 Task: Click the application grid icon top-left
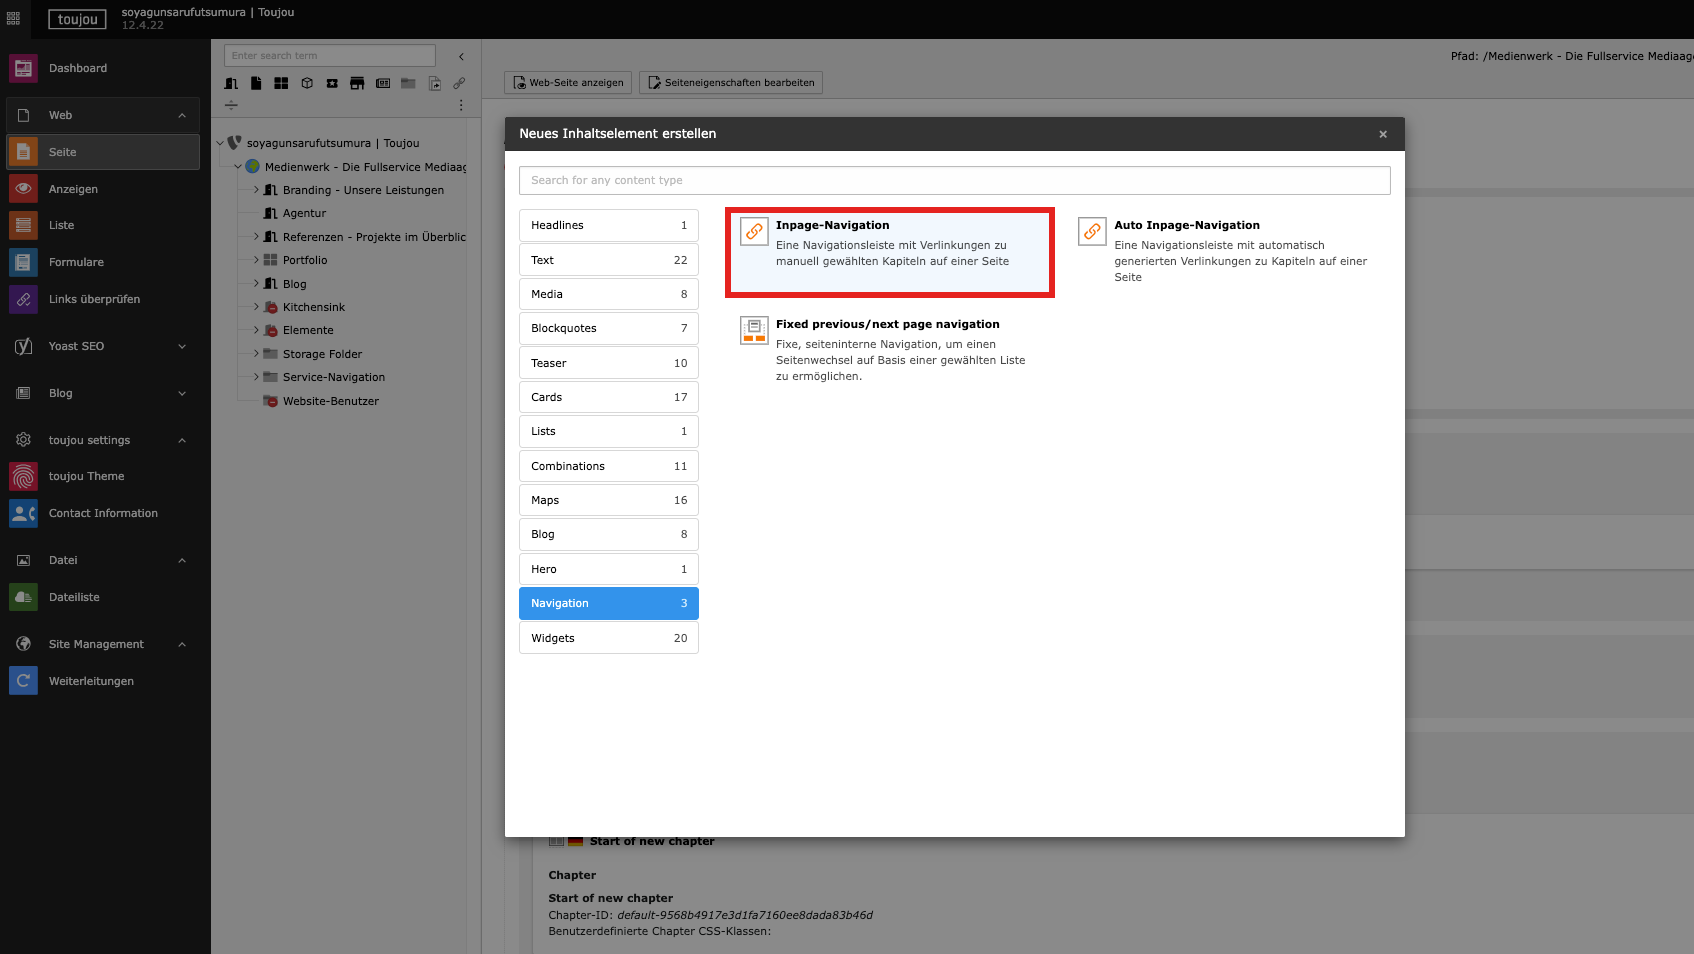click(x=14, y=18)
